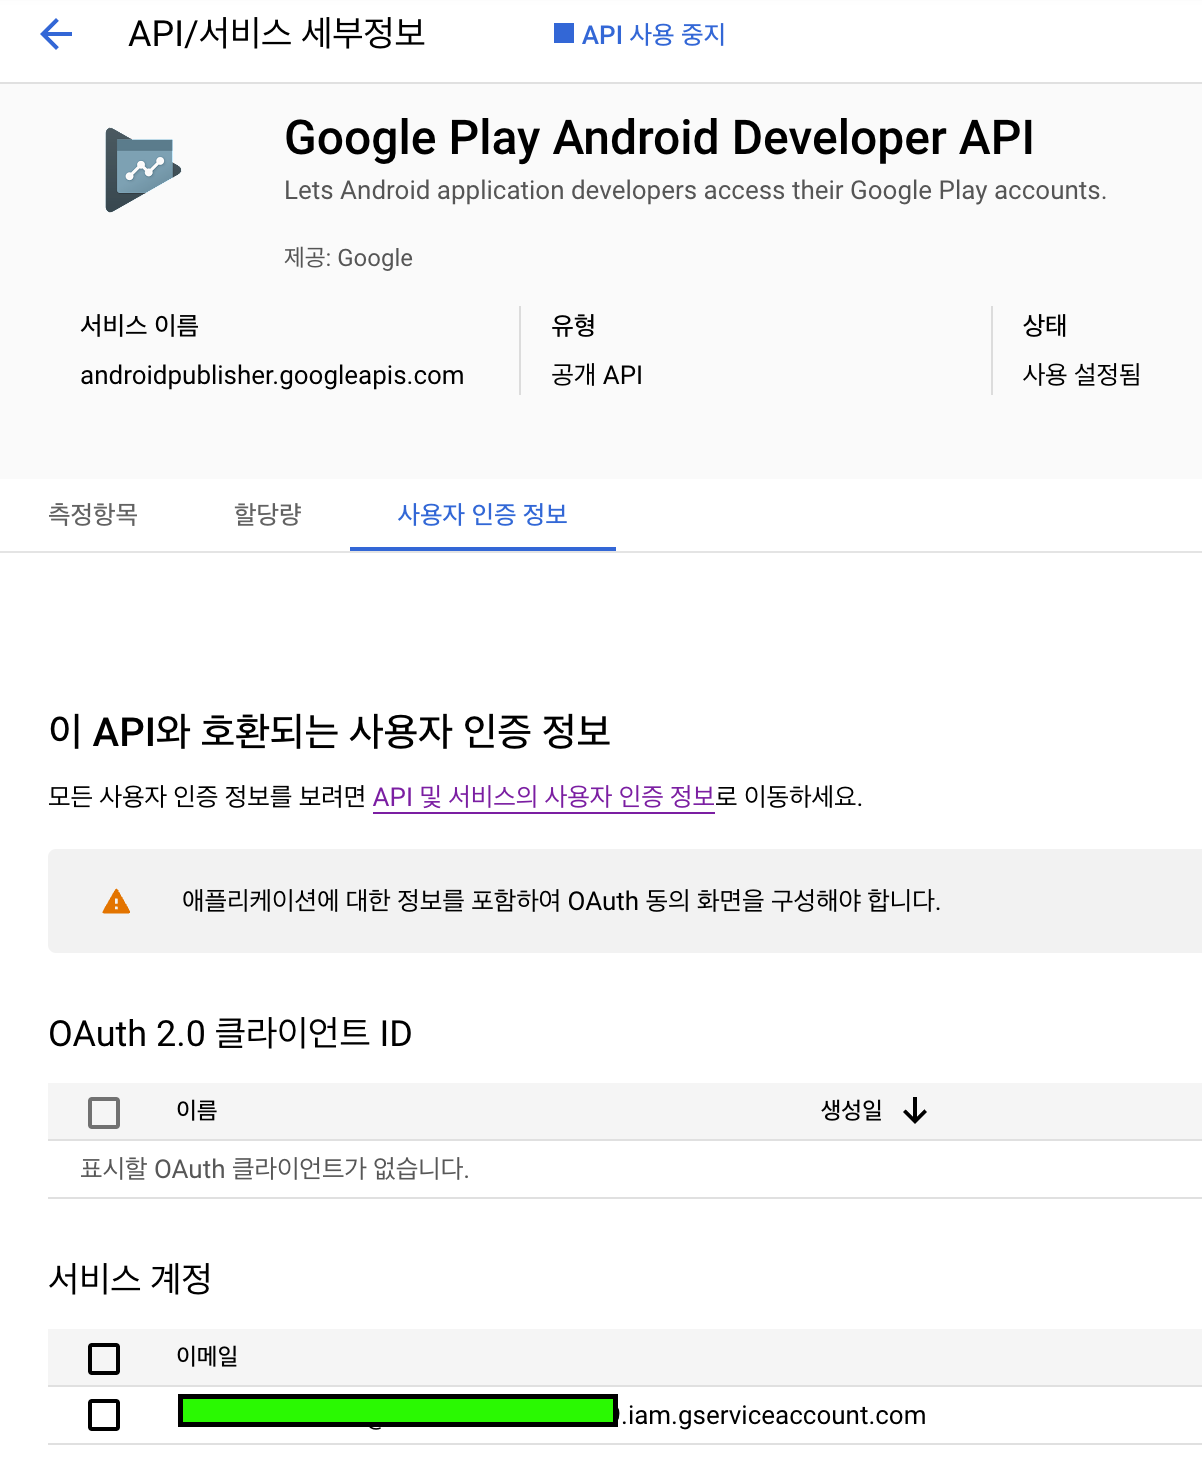Open the 할당량 tab

[267, 514]
